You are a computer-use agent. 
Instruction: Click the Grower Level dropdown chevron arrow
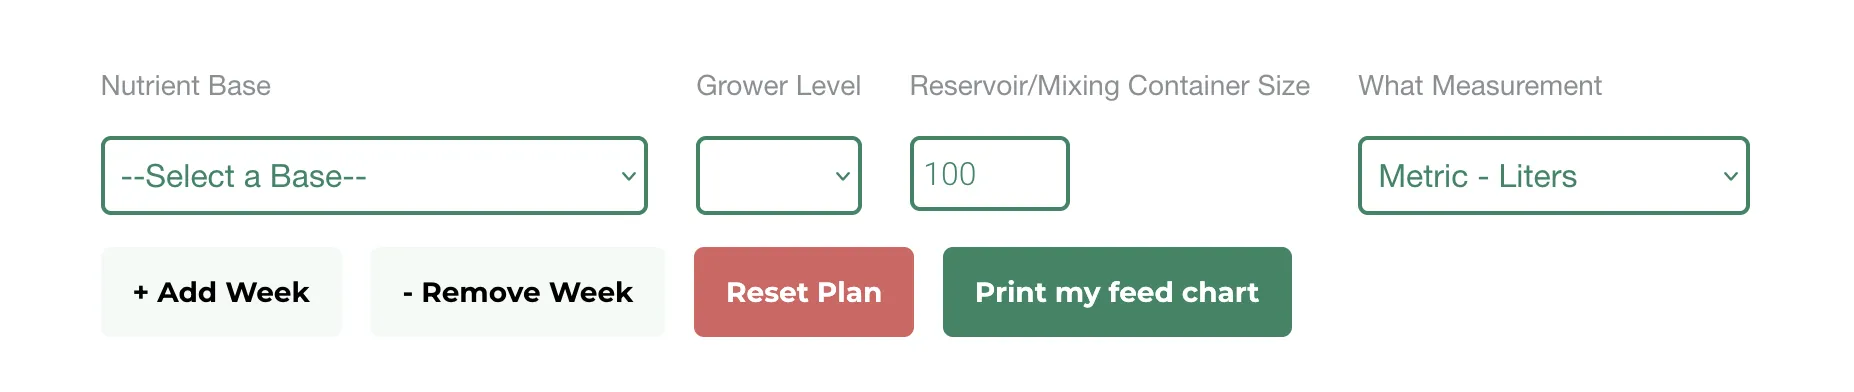pyautogui.click(x=843, y=176)
